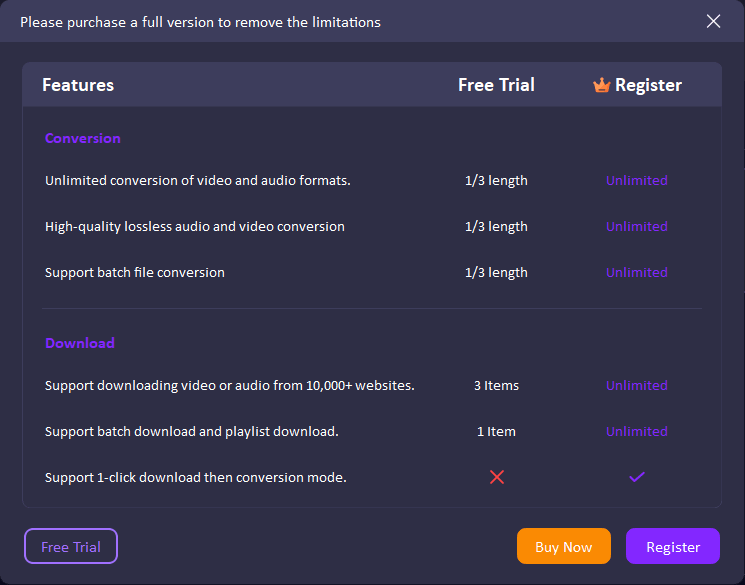This screenshot has height=585, width=745.
Task: Click Unlimited for playlist download row
Action: point(636,431)
